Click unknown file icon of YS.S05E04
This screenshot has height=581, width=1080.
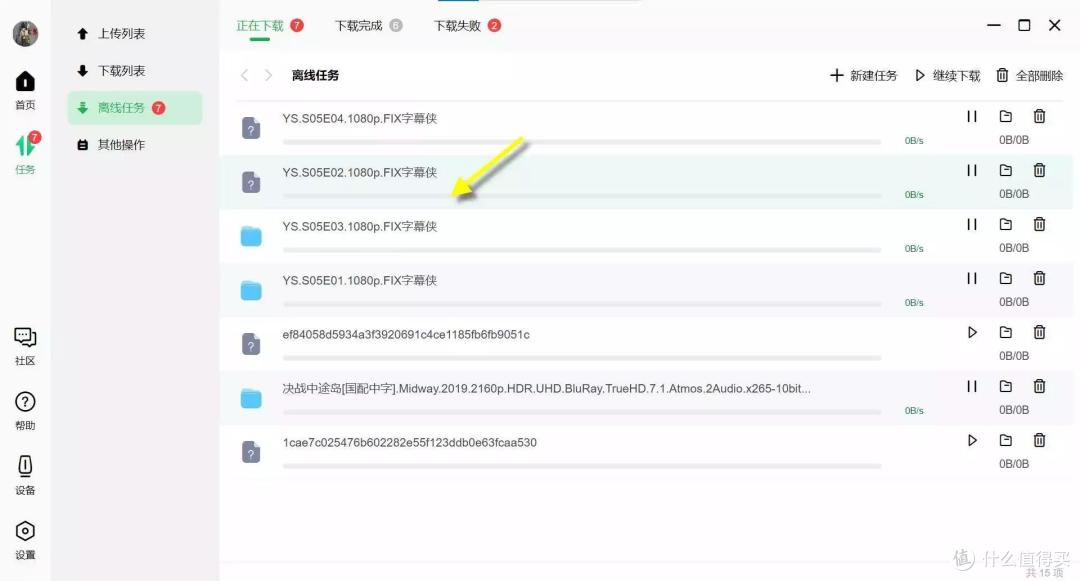251,128
